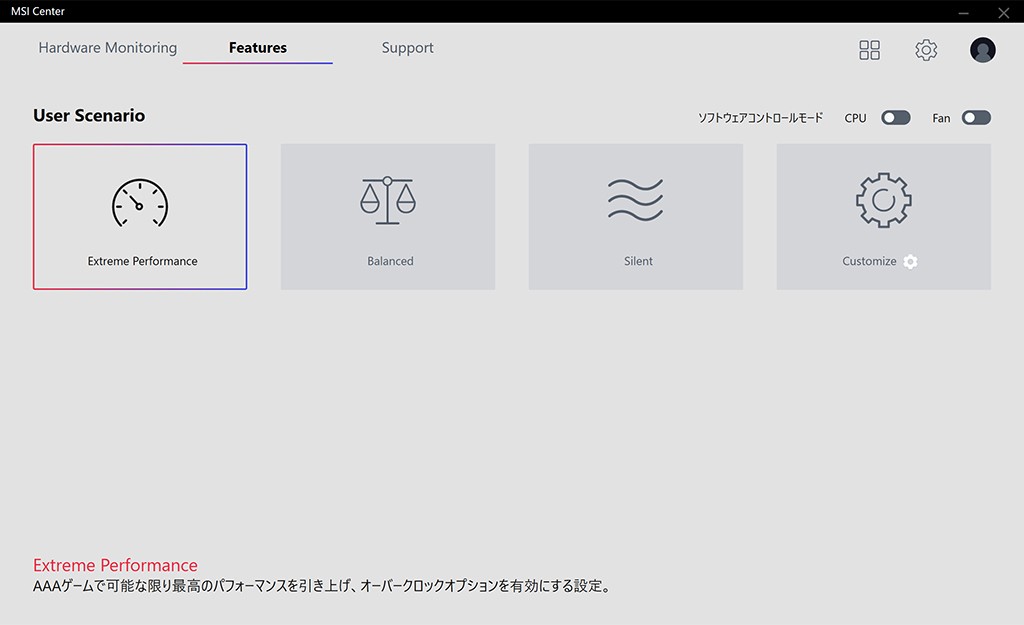Click the Customize label text
The image size is (1024, 625).
pyautogui.click(x=869, y=261)
